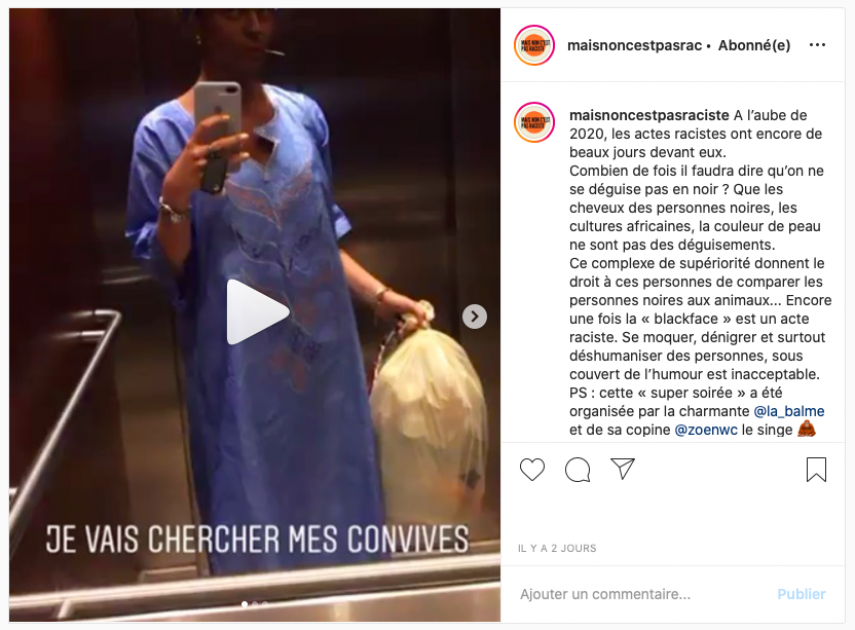855x630 pixels.
Task: Open the @la_balme mention link
Action: [x=788, y=411]
